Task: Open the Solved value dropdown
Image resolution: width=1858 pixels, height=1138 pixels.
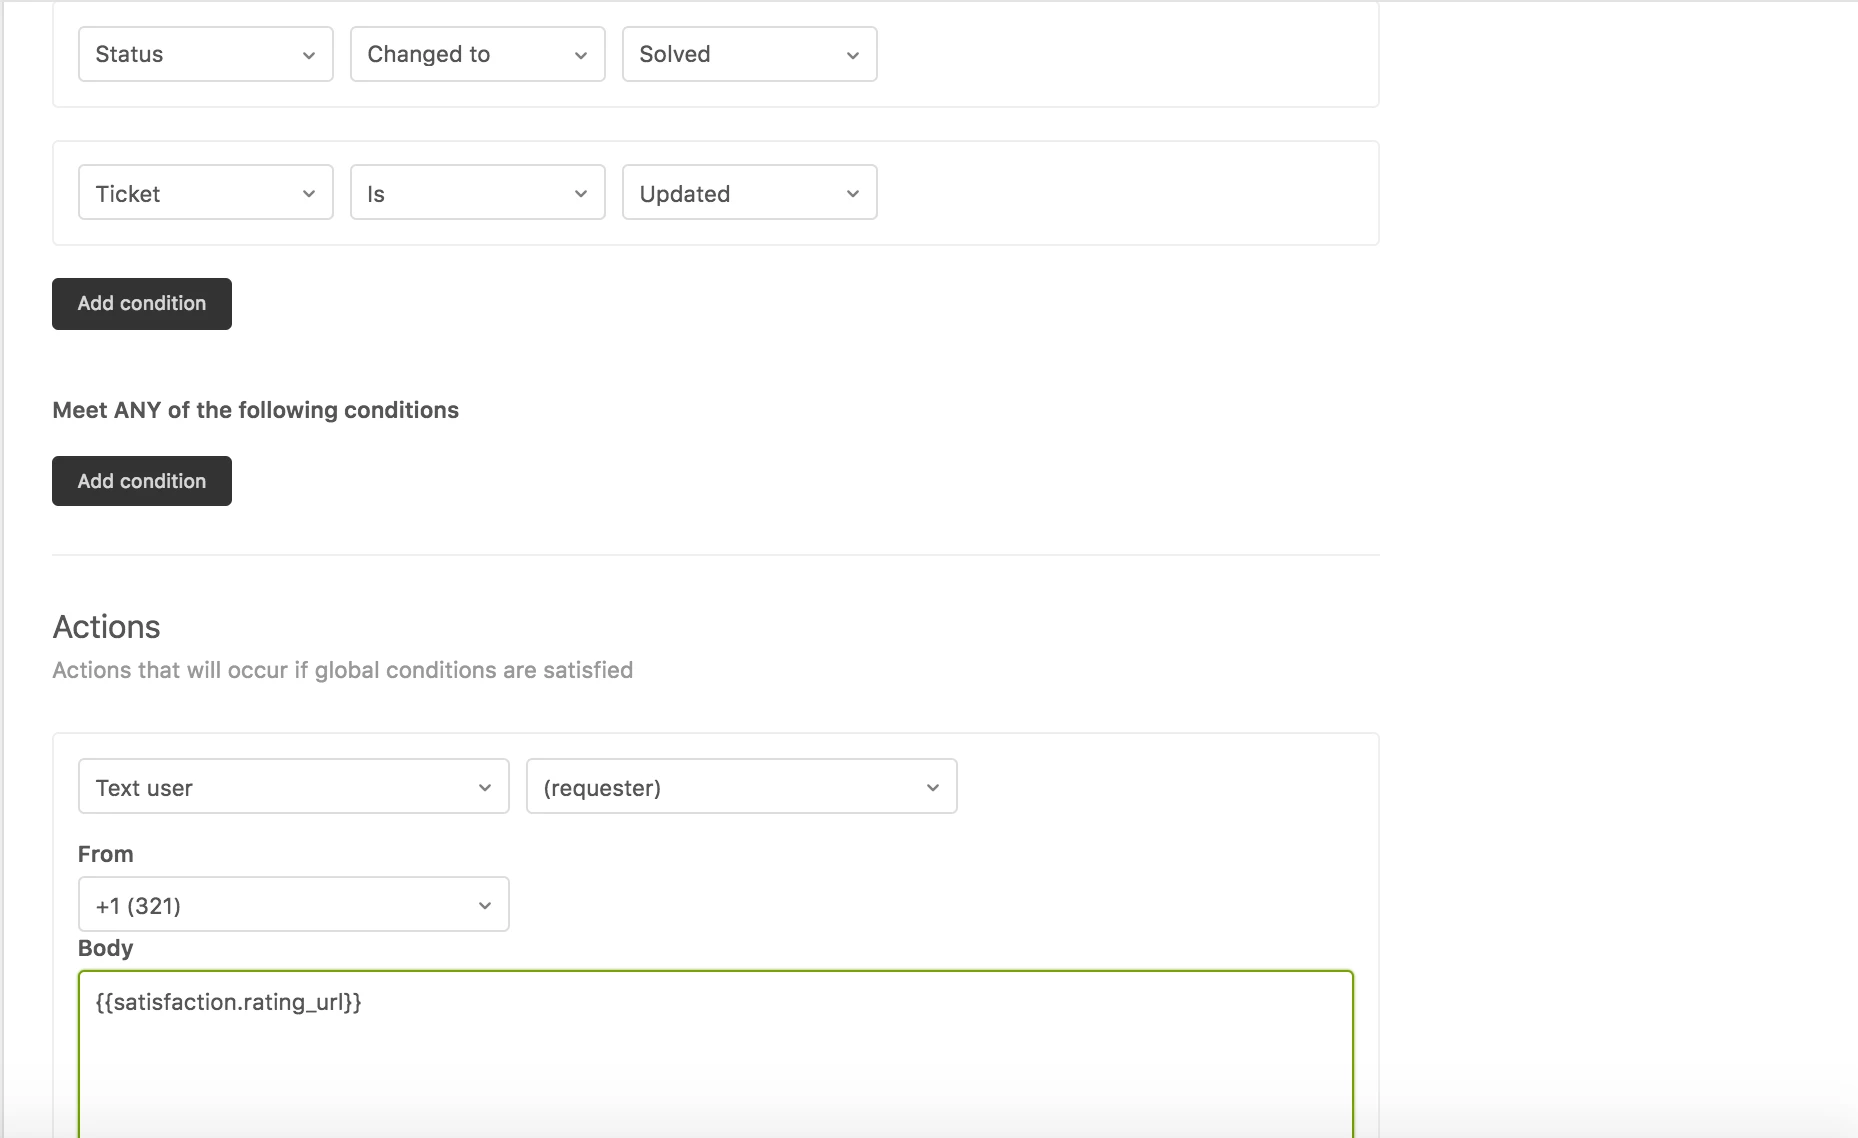Action: coord(749,54)
